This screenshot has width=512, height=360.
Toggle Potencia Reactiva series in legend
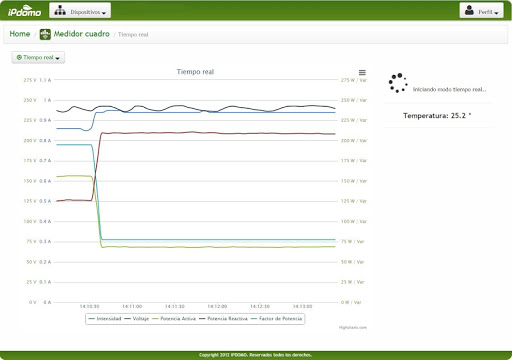tap(223, 319)
